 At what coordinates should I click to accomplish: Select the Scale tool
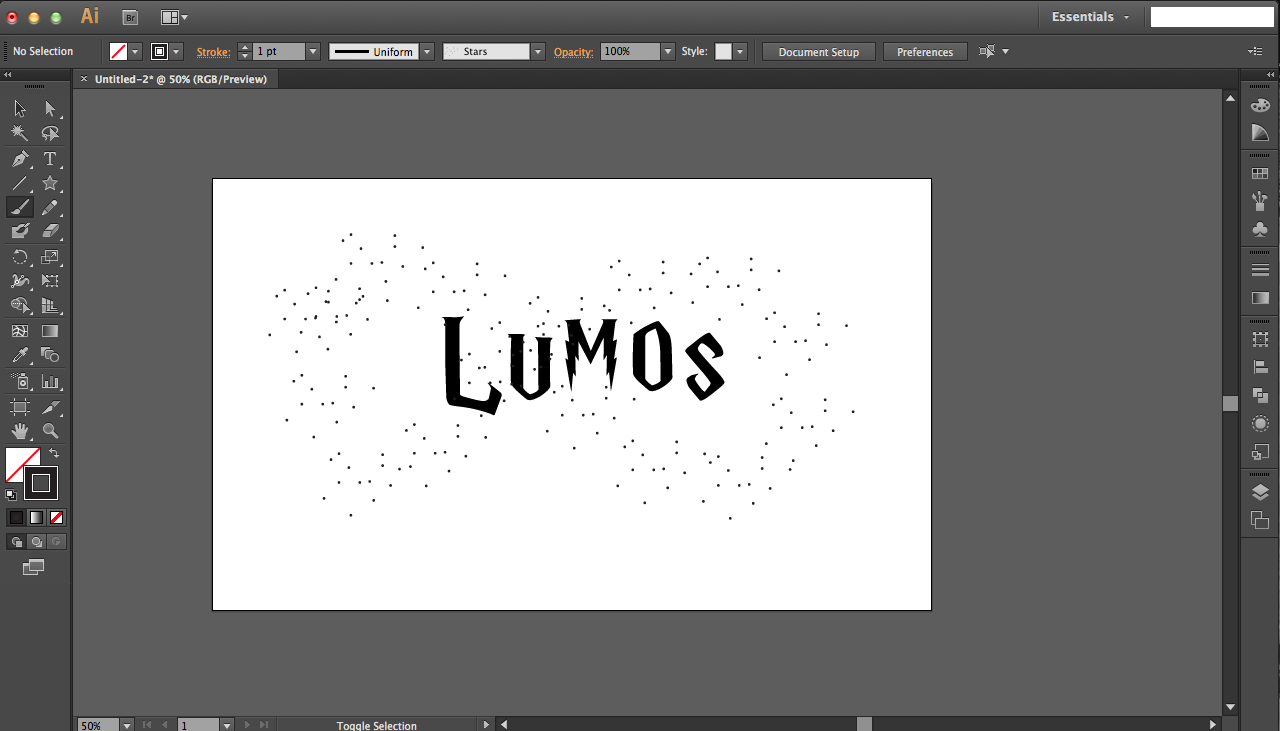pos(50,257)
